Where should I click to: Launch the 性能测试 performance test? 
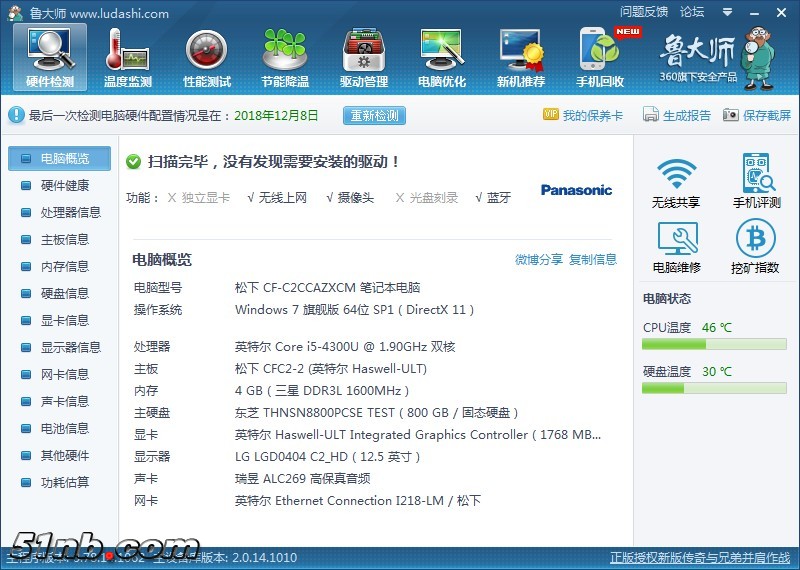pos(206,57)
